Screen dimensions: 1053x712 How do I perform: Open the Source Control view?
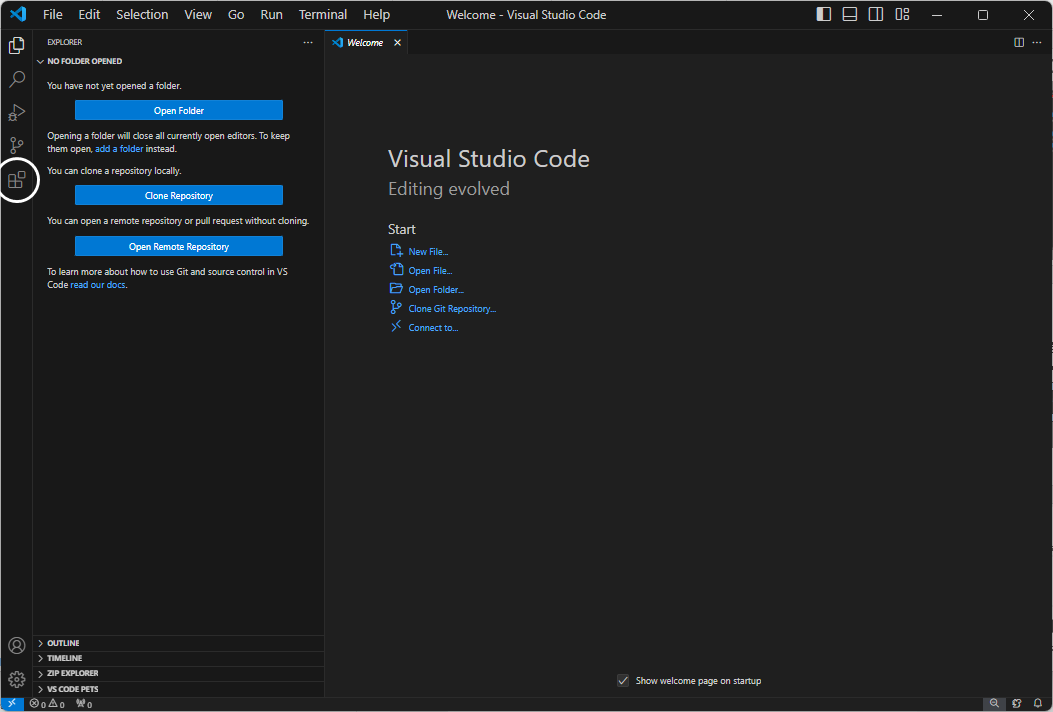(16, 145)
